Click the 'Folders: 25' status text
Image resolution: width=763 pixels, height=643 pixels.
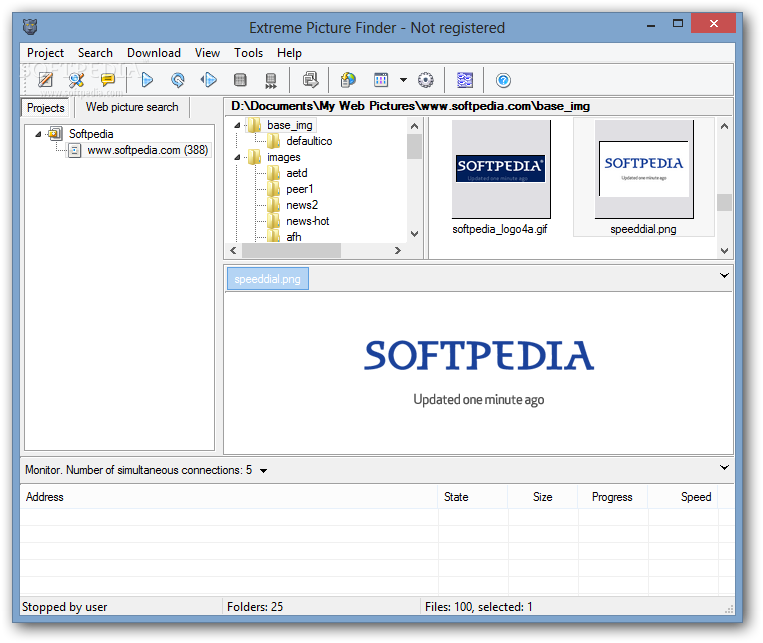click(x=255, y=607)
